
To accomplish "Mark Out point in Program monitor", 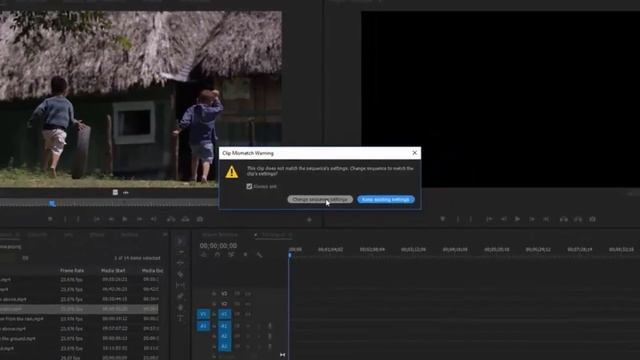I will pos(471,219).
